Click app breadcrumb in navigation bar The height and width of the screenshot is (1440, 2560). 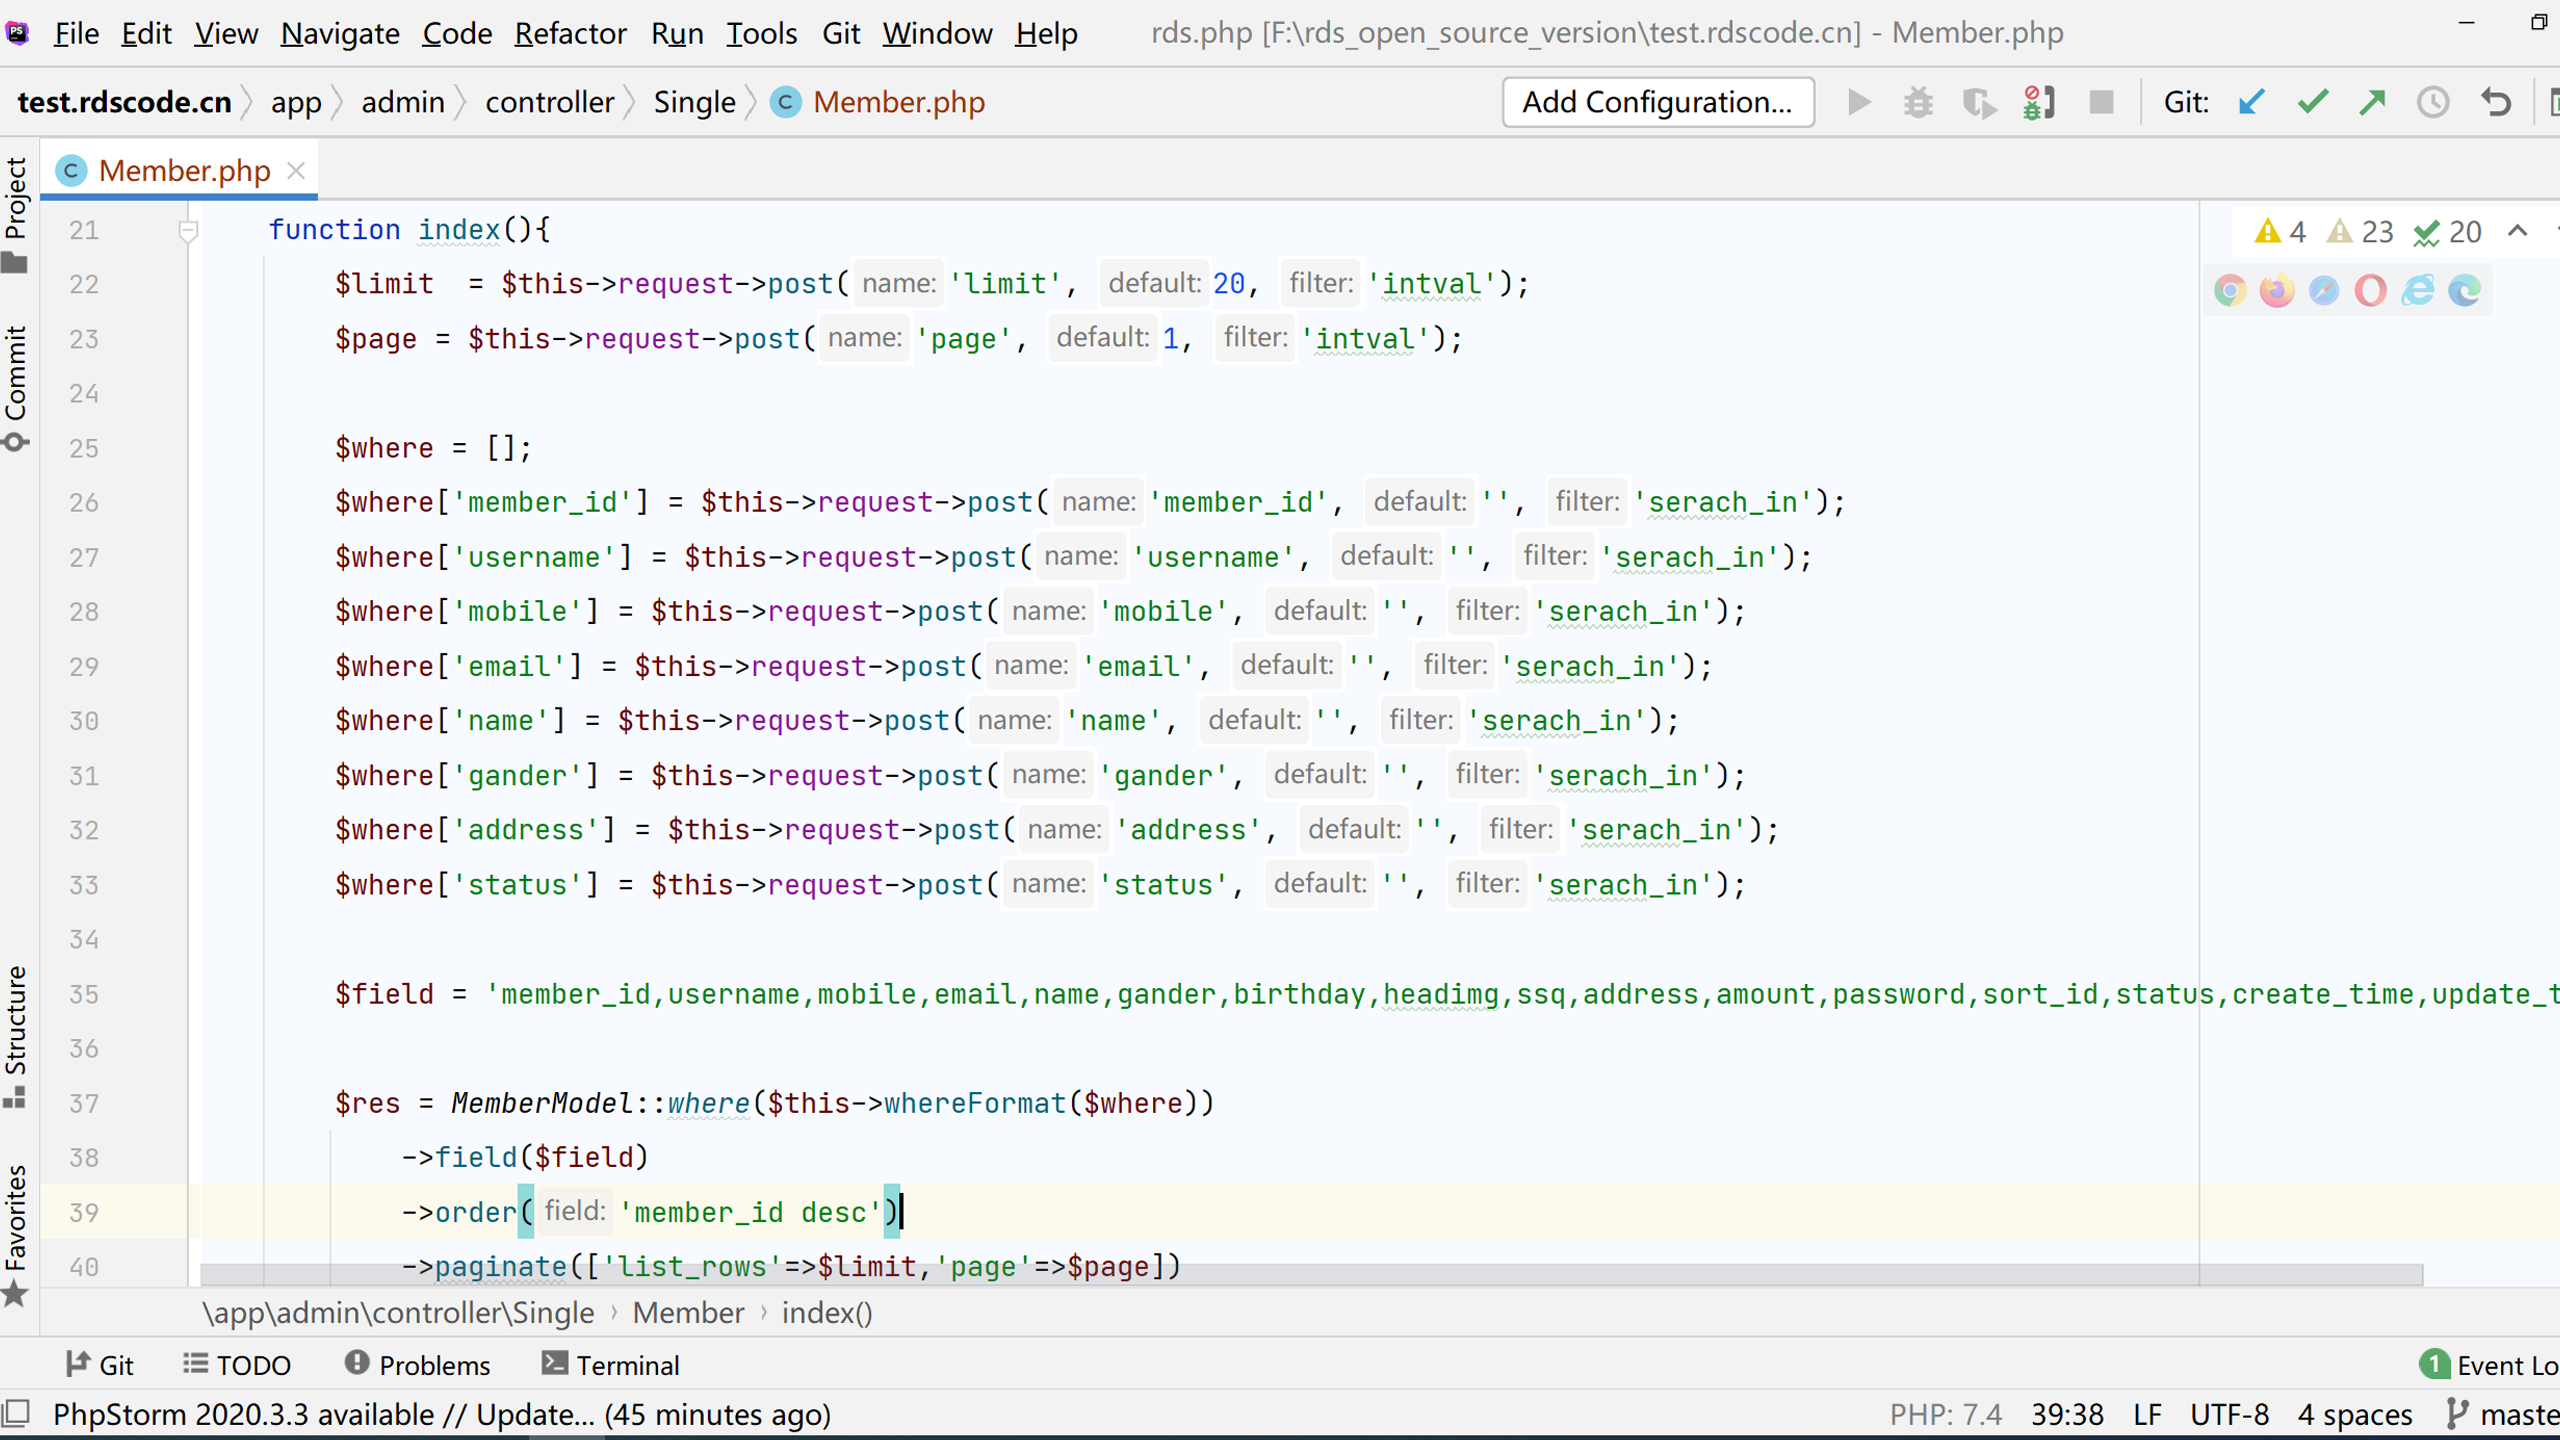(296, 102)
